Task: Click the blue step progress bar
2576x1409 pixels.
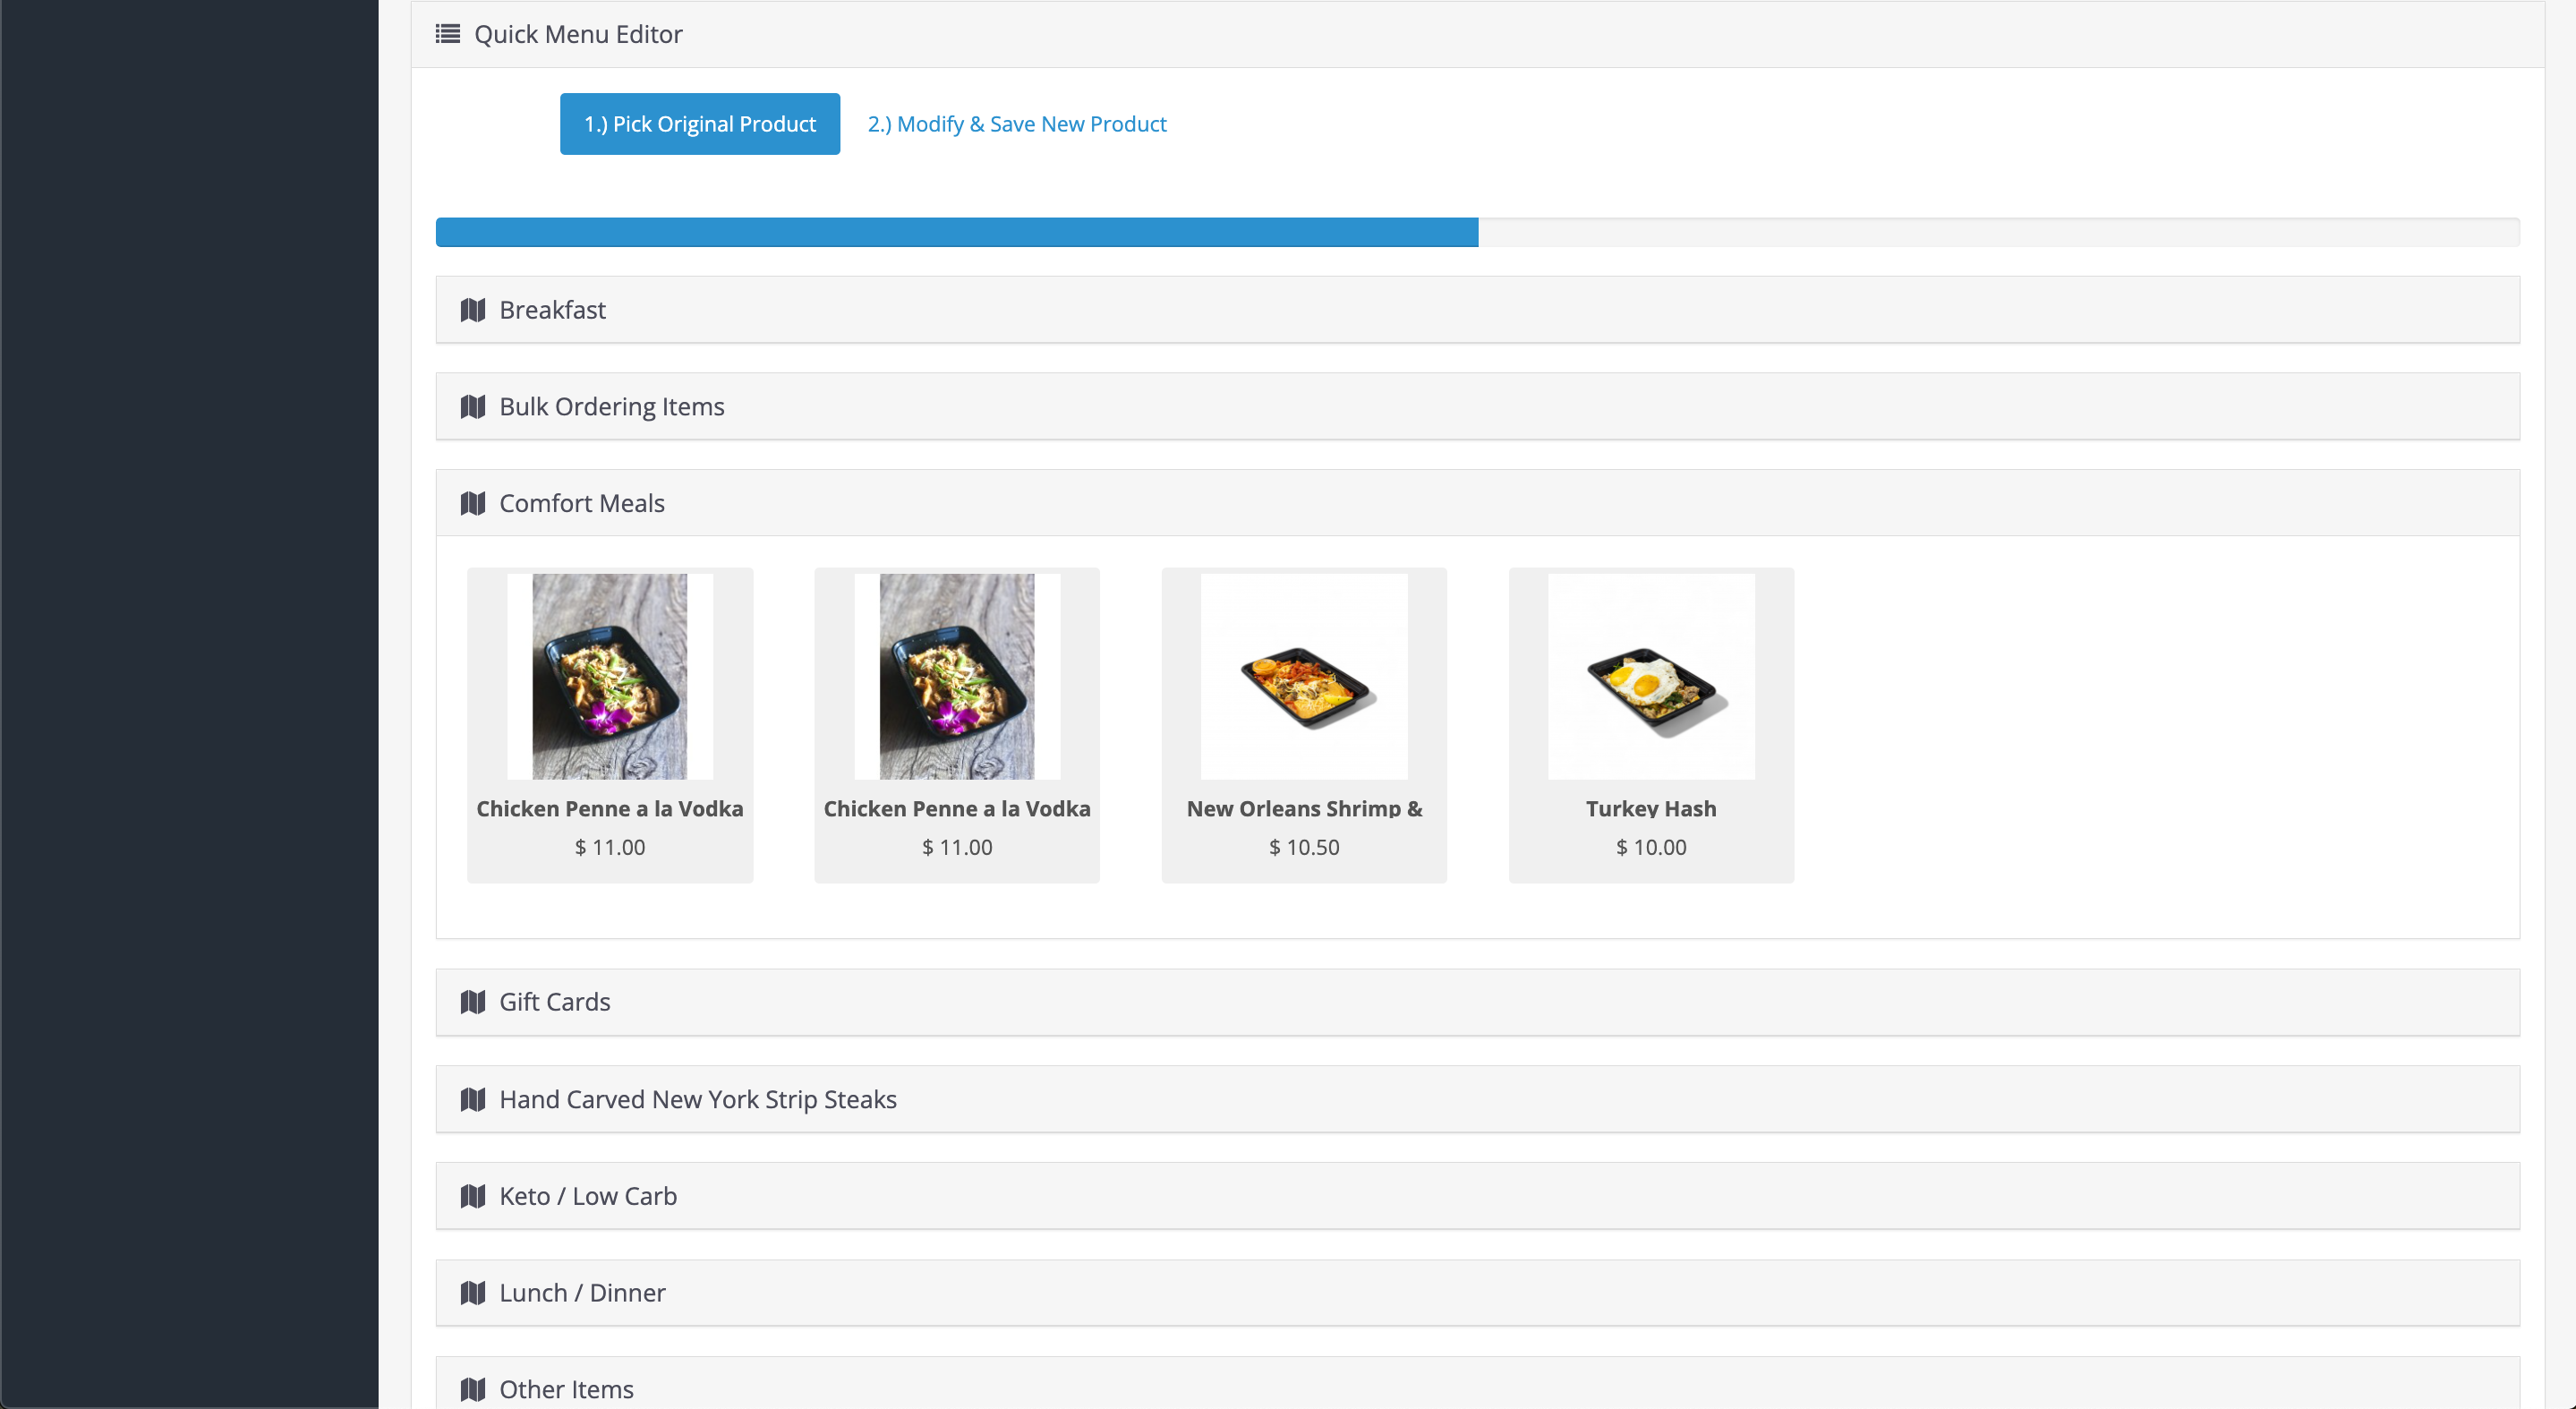Action: click(956, 232)
